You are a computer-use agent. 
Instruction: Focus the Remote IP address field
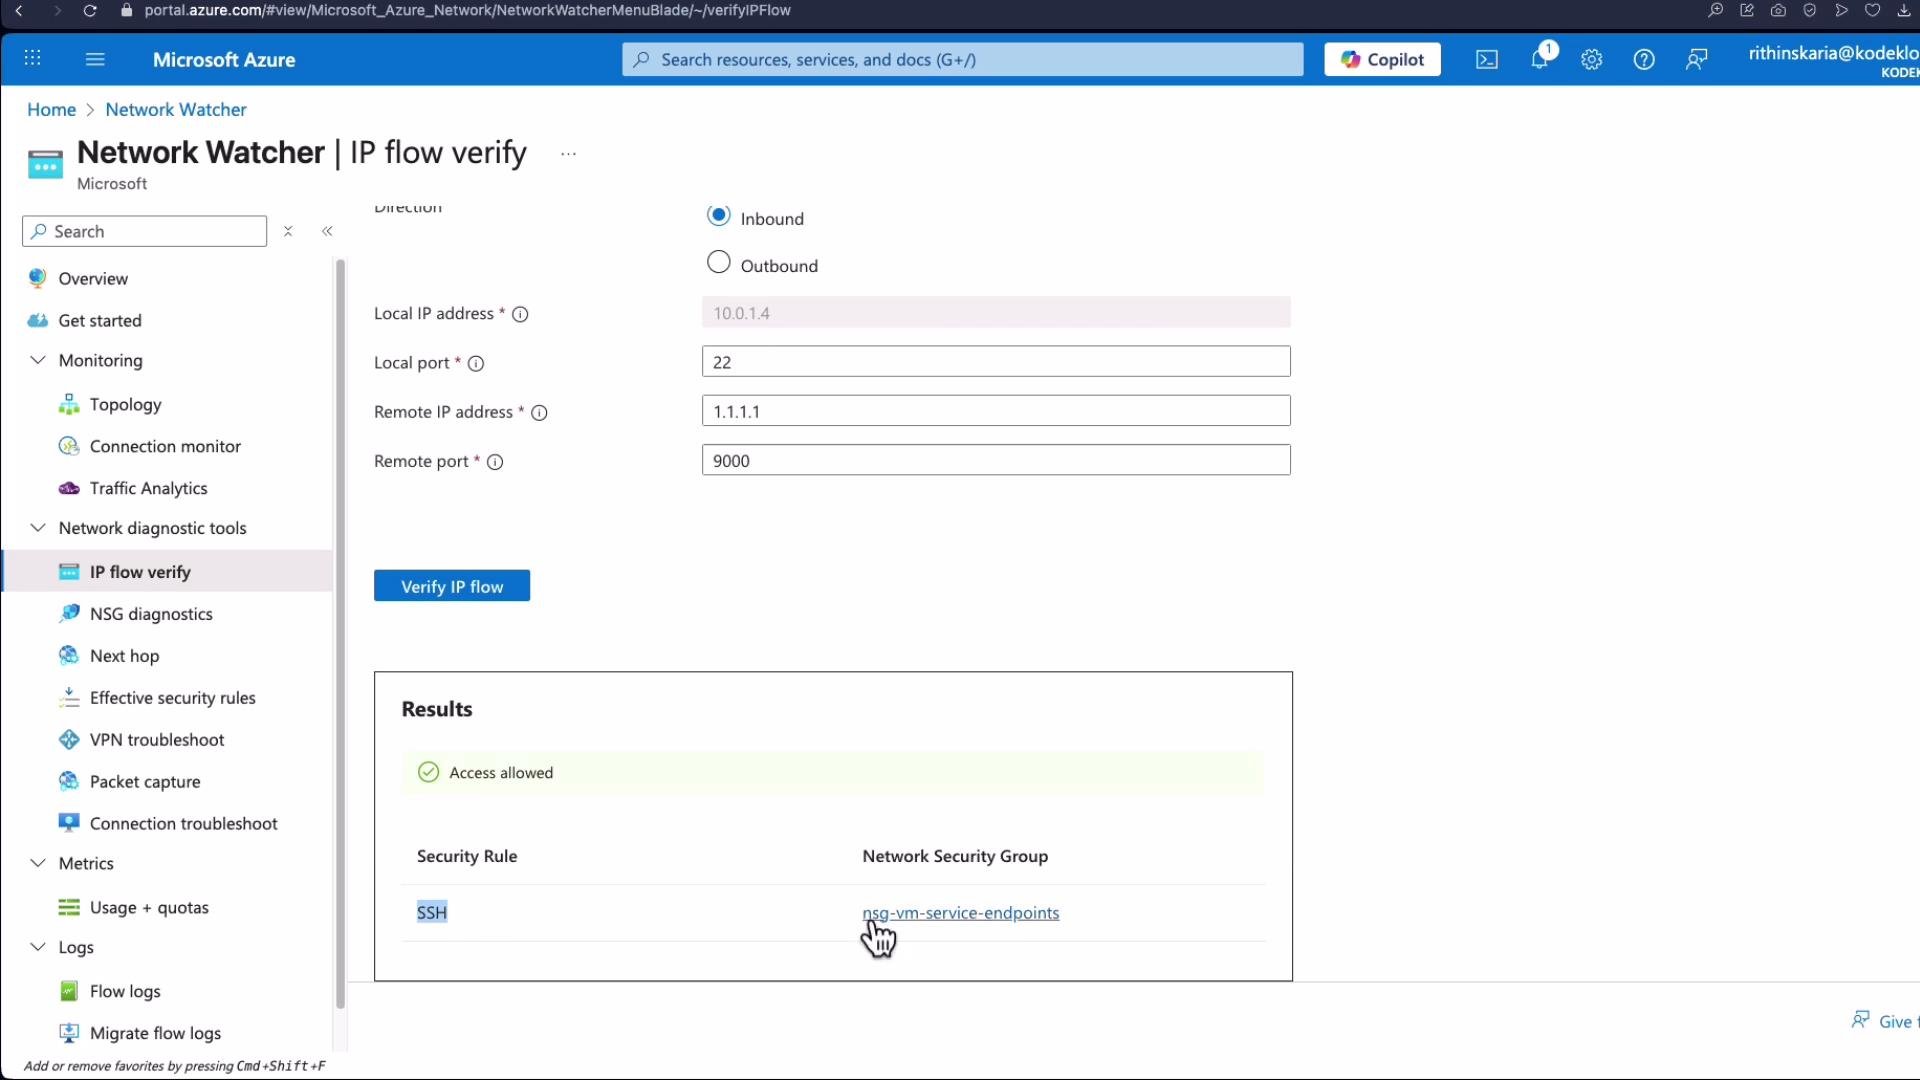point(996,411)
